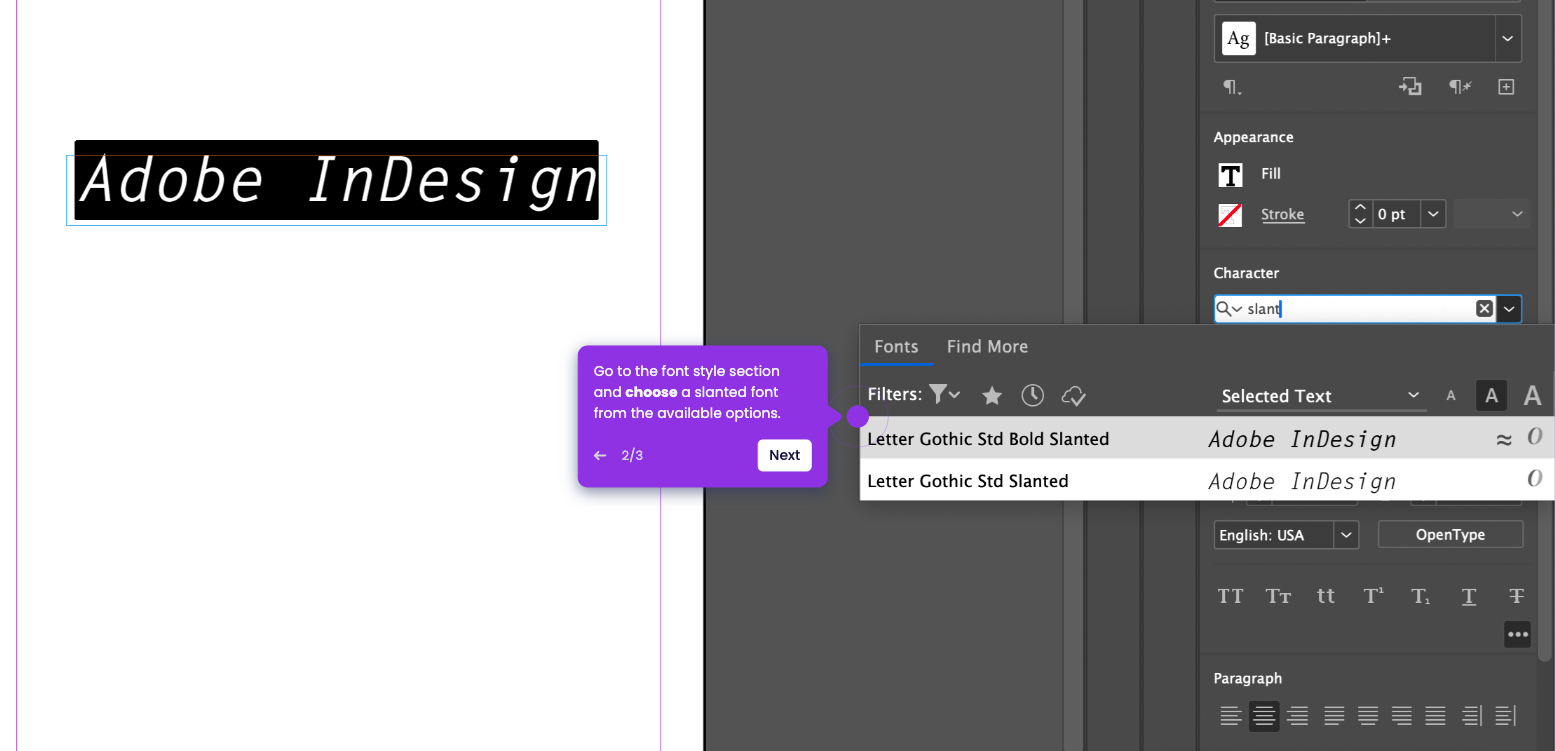Justify with last line aligned right
The height and width of the screenshot is (751, 1555).
click(1402, 716)
